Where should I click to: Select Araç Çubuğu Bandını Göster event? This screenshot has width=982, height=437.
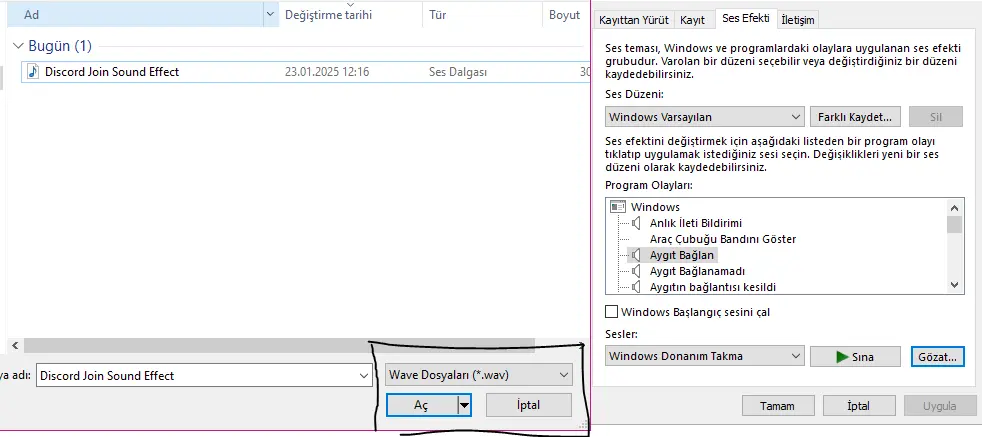point(723,239)
